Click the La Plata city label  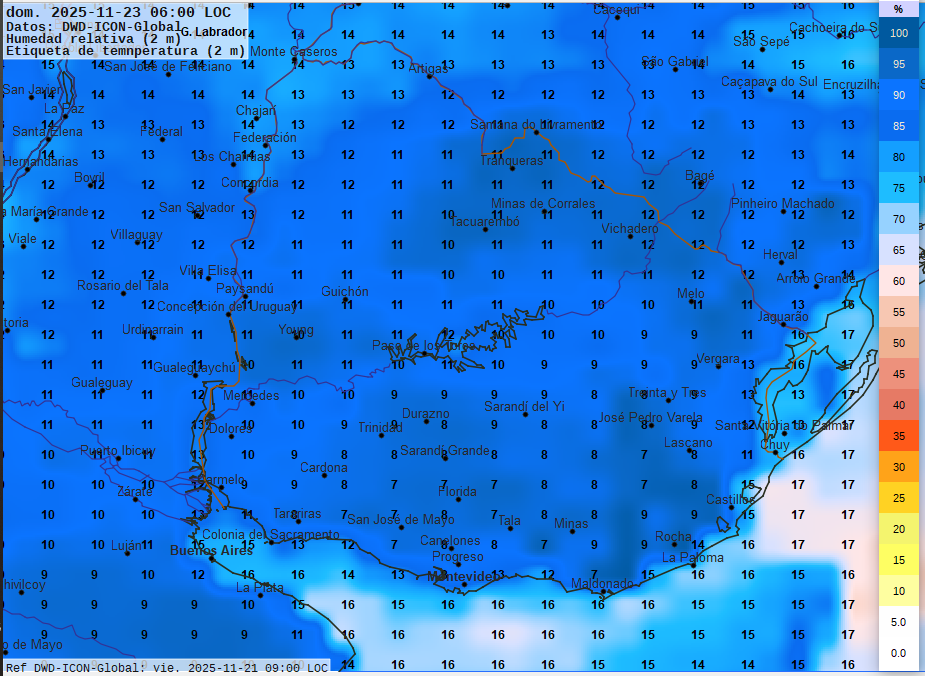pyautogui.click(x=259, y=588)
